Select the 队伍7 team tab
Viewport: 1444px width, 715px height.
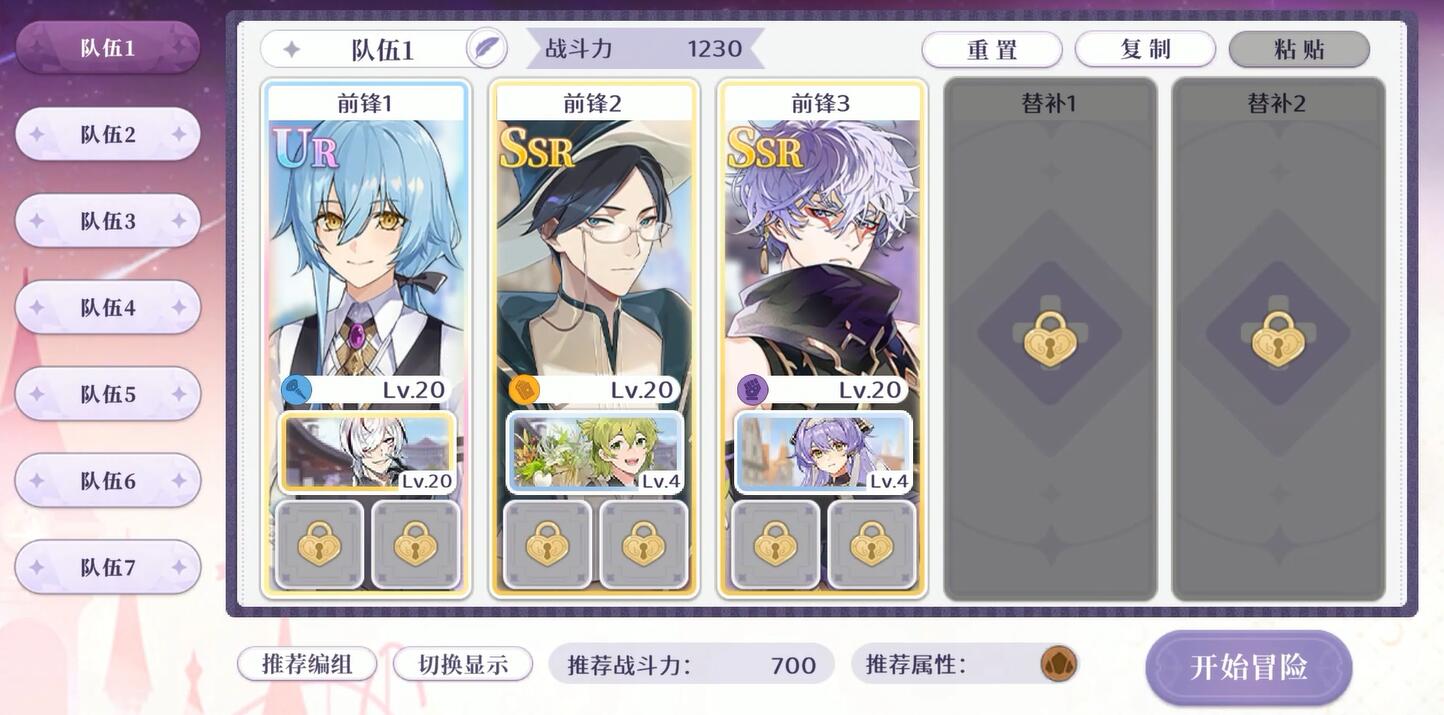point(108,567)
